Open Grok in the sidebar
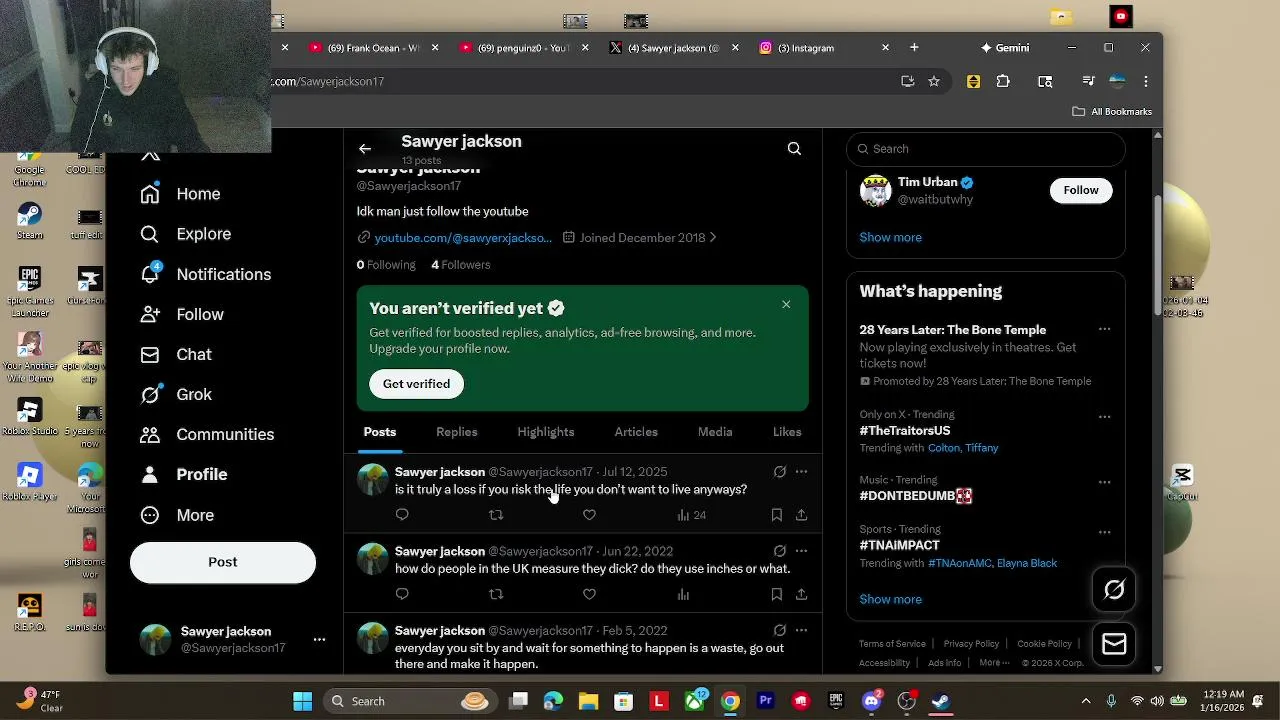 [176, 394]
